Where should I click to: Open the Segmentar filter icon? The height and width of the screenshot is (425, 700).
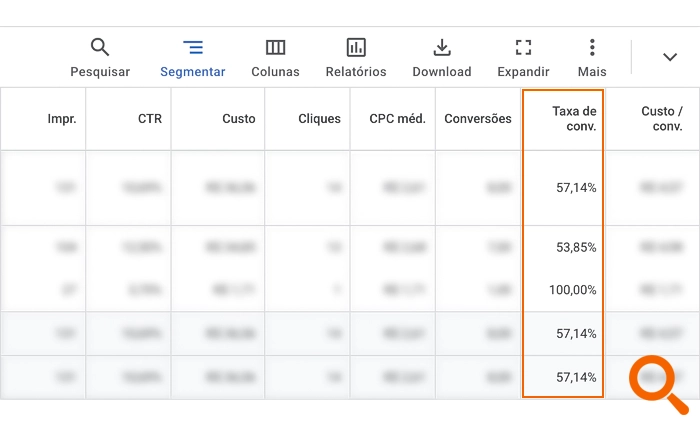(x=193, y=47)
